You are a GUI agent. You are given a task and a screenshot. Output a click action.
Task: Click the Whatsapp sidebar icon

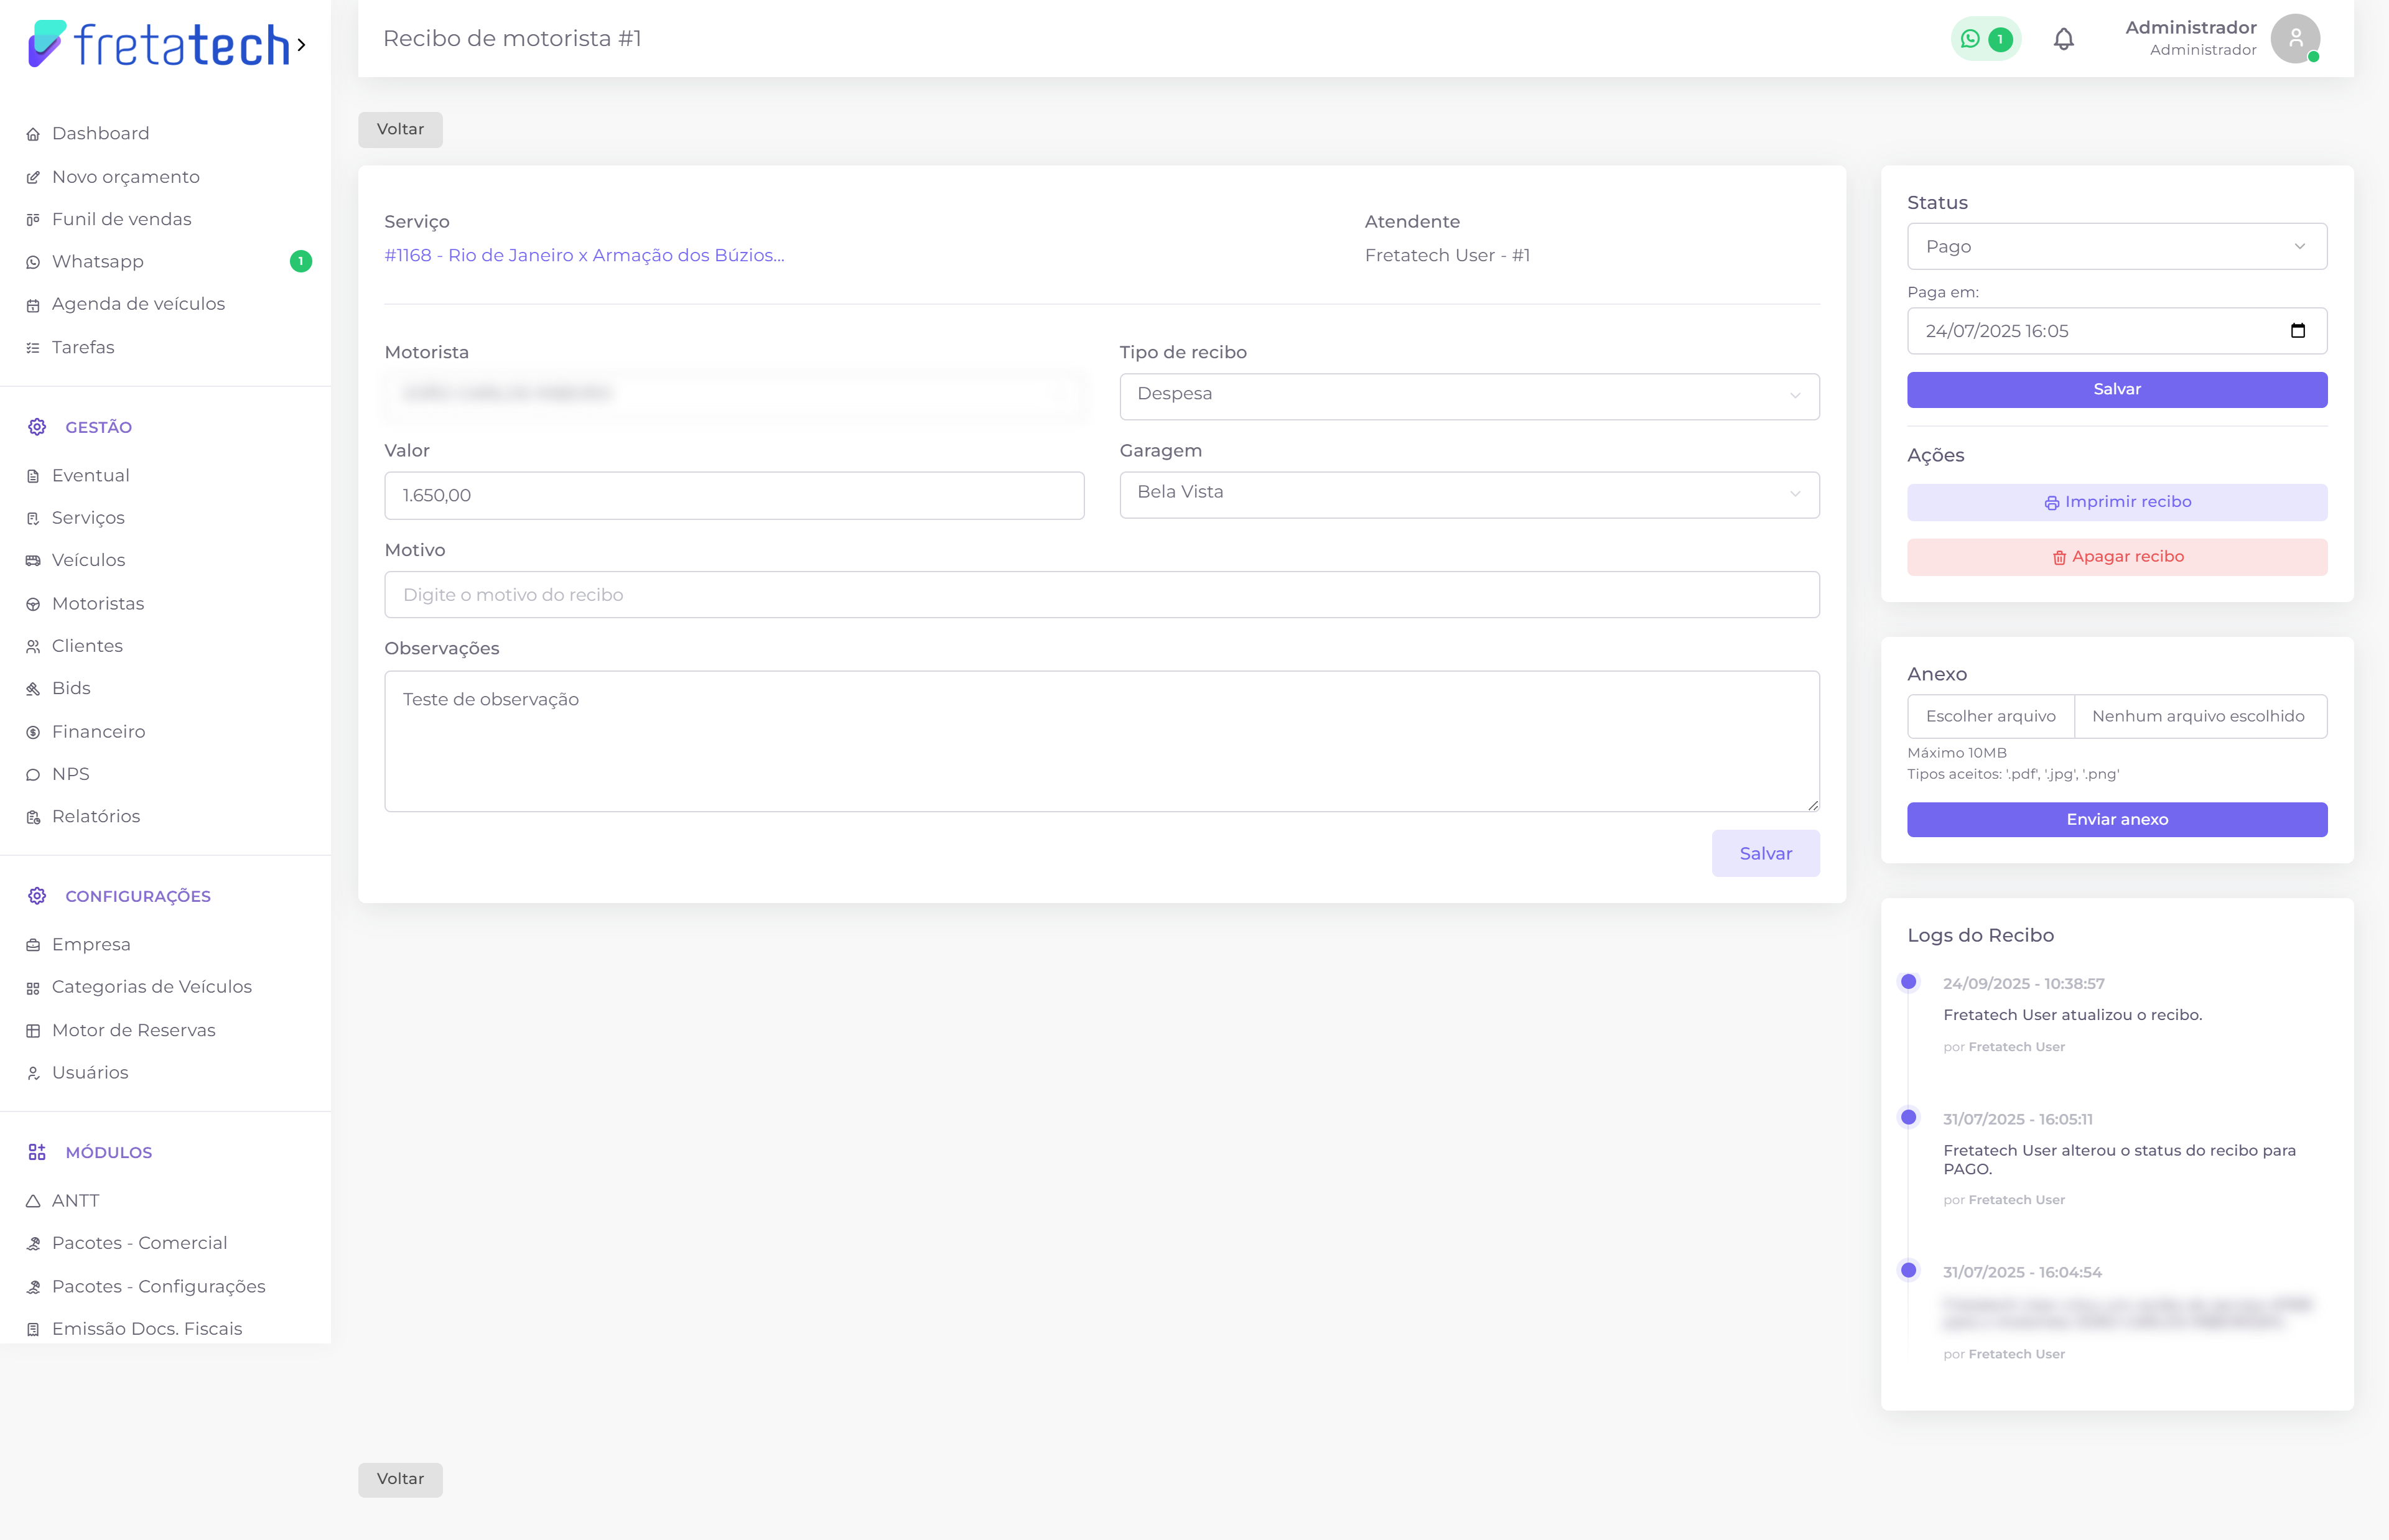click(33, 262)
